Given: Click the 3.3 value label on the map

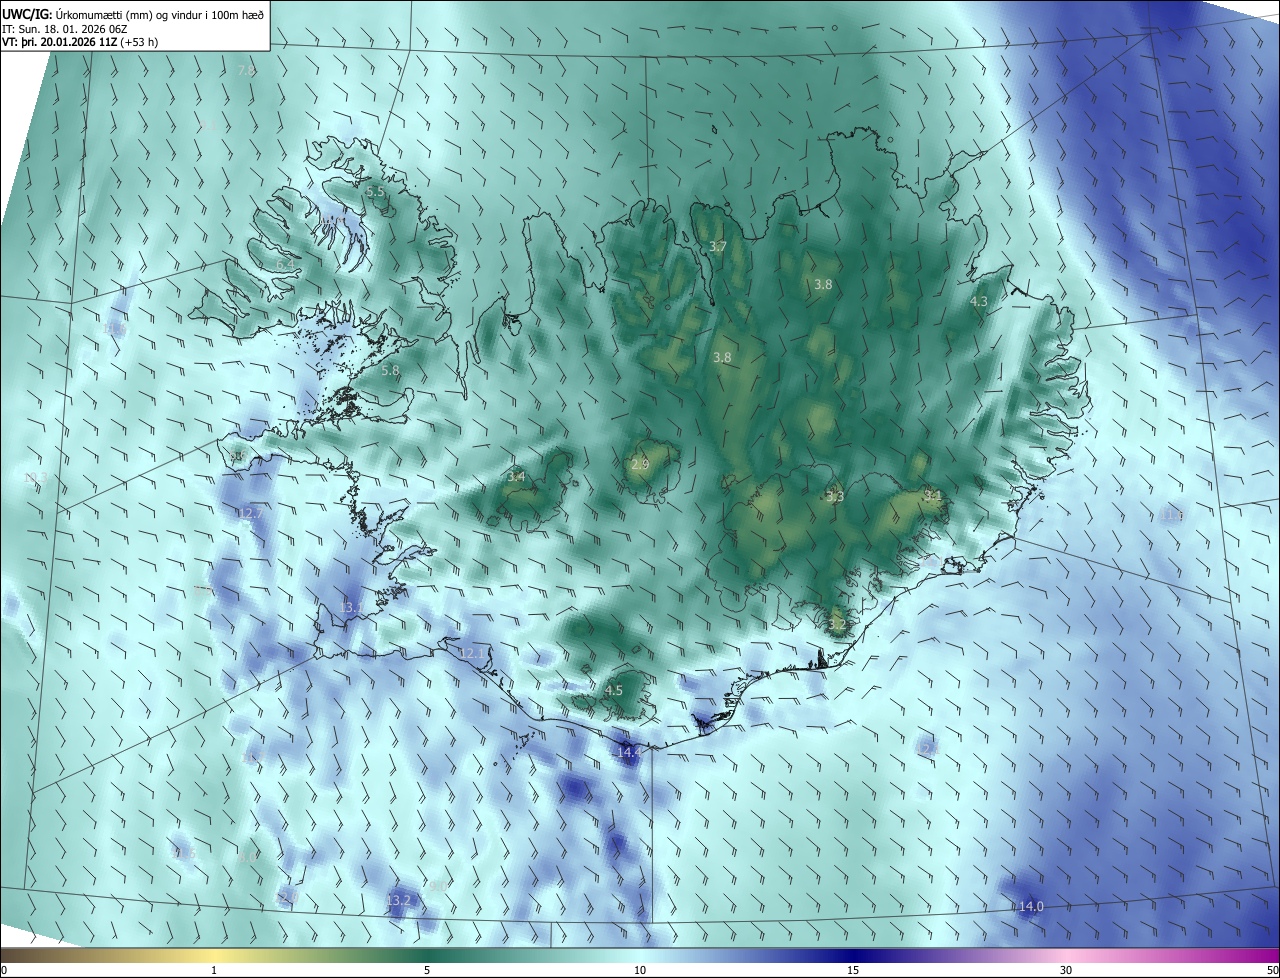Looking at the screenshot, I should [835, 496].
